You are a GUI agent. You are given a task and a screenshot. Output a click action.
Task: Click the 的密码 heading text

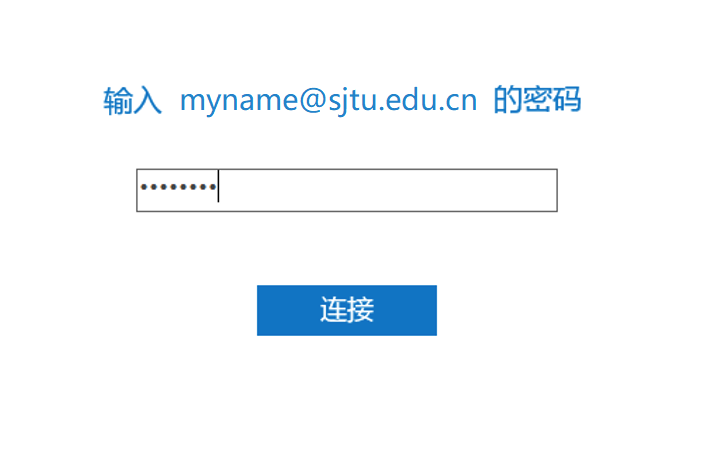point(537,100)
